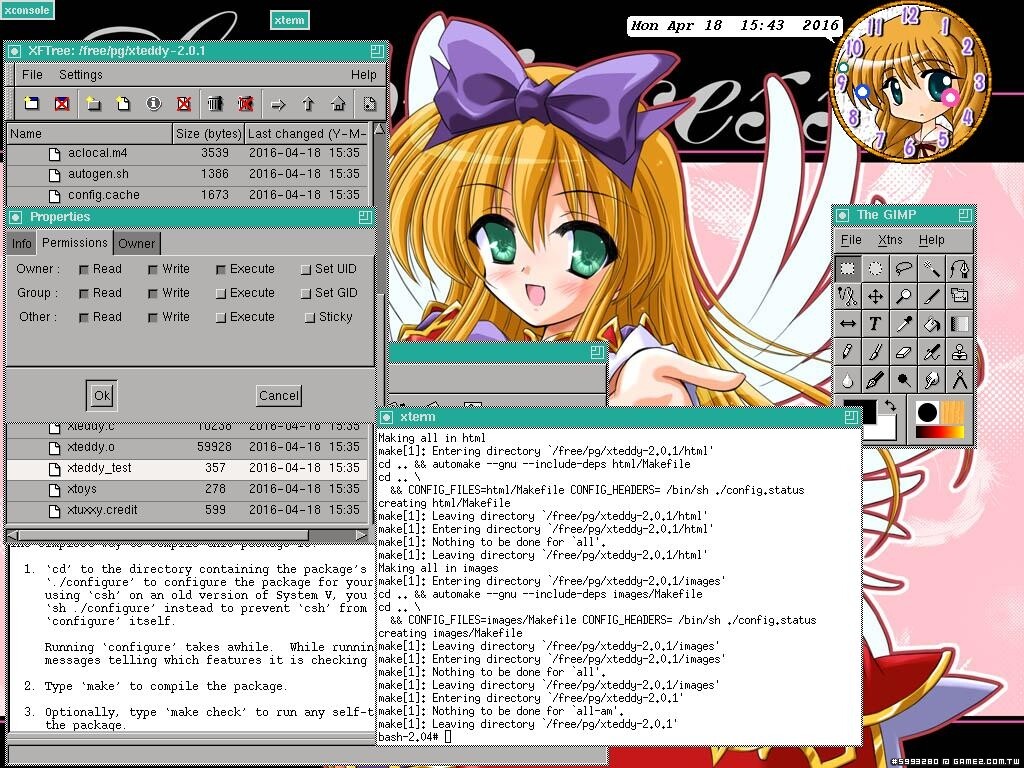1024x768 pixels.
Task: Toggle Owner Execute permission
Action: click(221, 269)
